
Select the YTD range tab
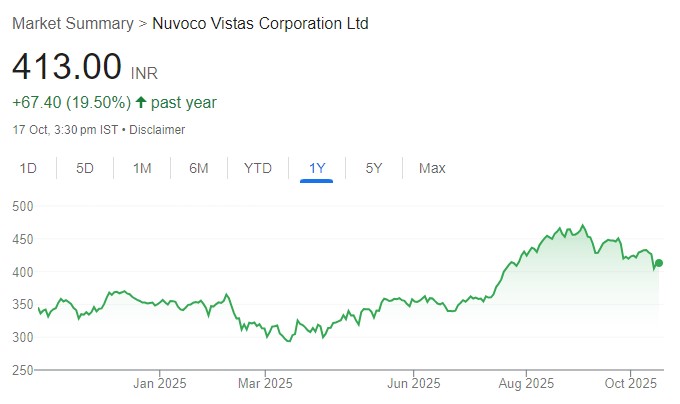258,168
